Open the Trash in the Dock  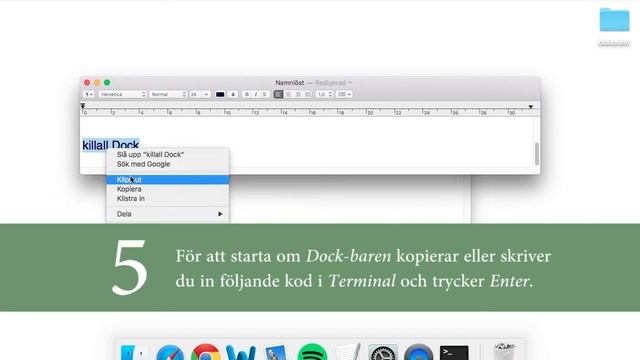(x=504, y=352)
